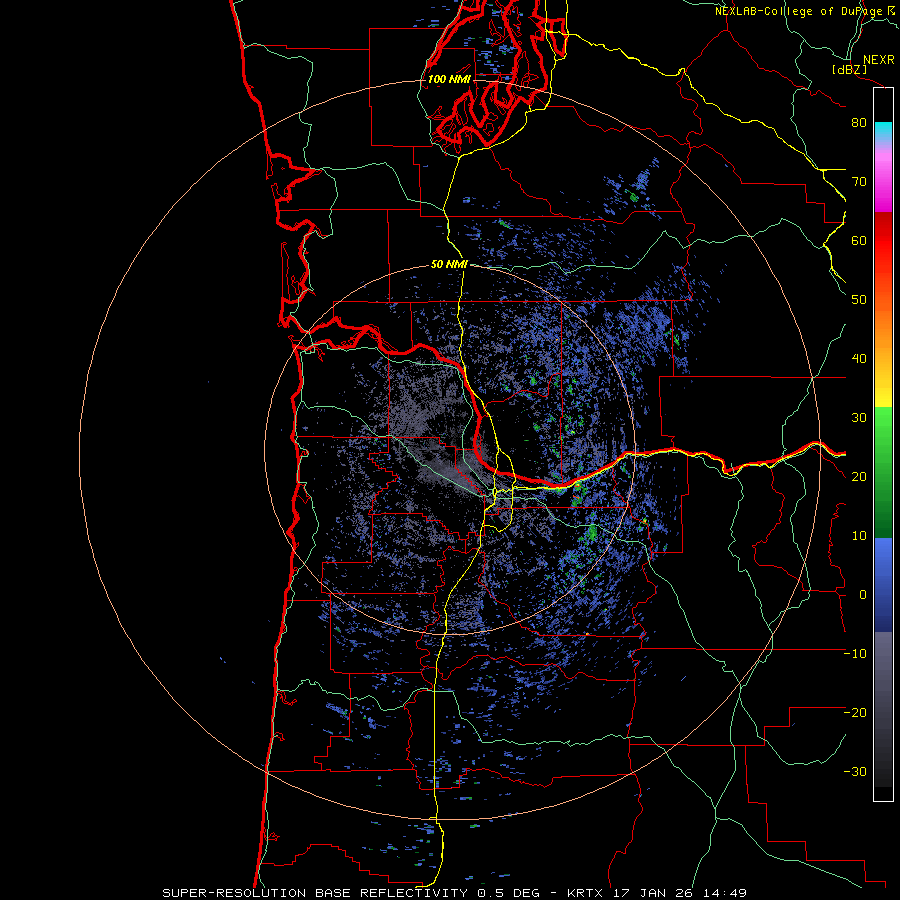
Task: Click the 30 value on the dBZ scale
Action: click(x=859, y=418)
